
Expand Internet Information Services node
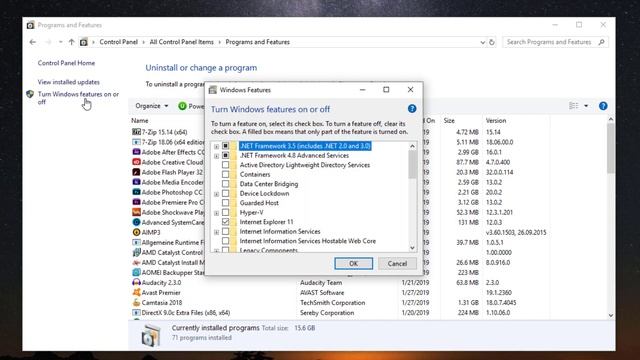click(216, 232)
